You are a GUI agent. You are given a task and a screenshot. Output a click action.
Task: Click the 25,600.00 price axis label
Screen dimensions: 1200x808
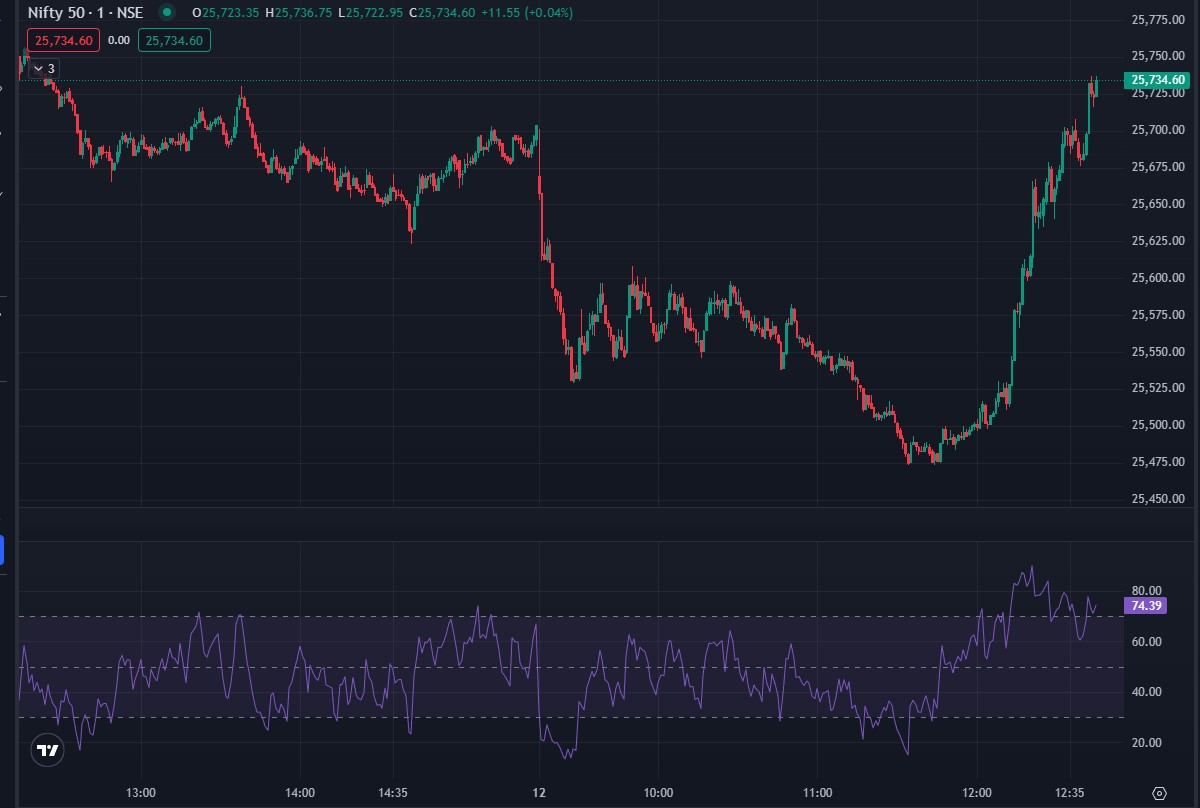pos(1158,278)
